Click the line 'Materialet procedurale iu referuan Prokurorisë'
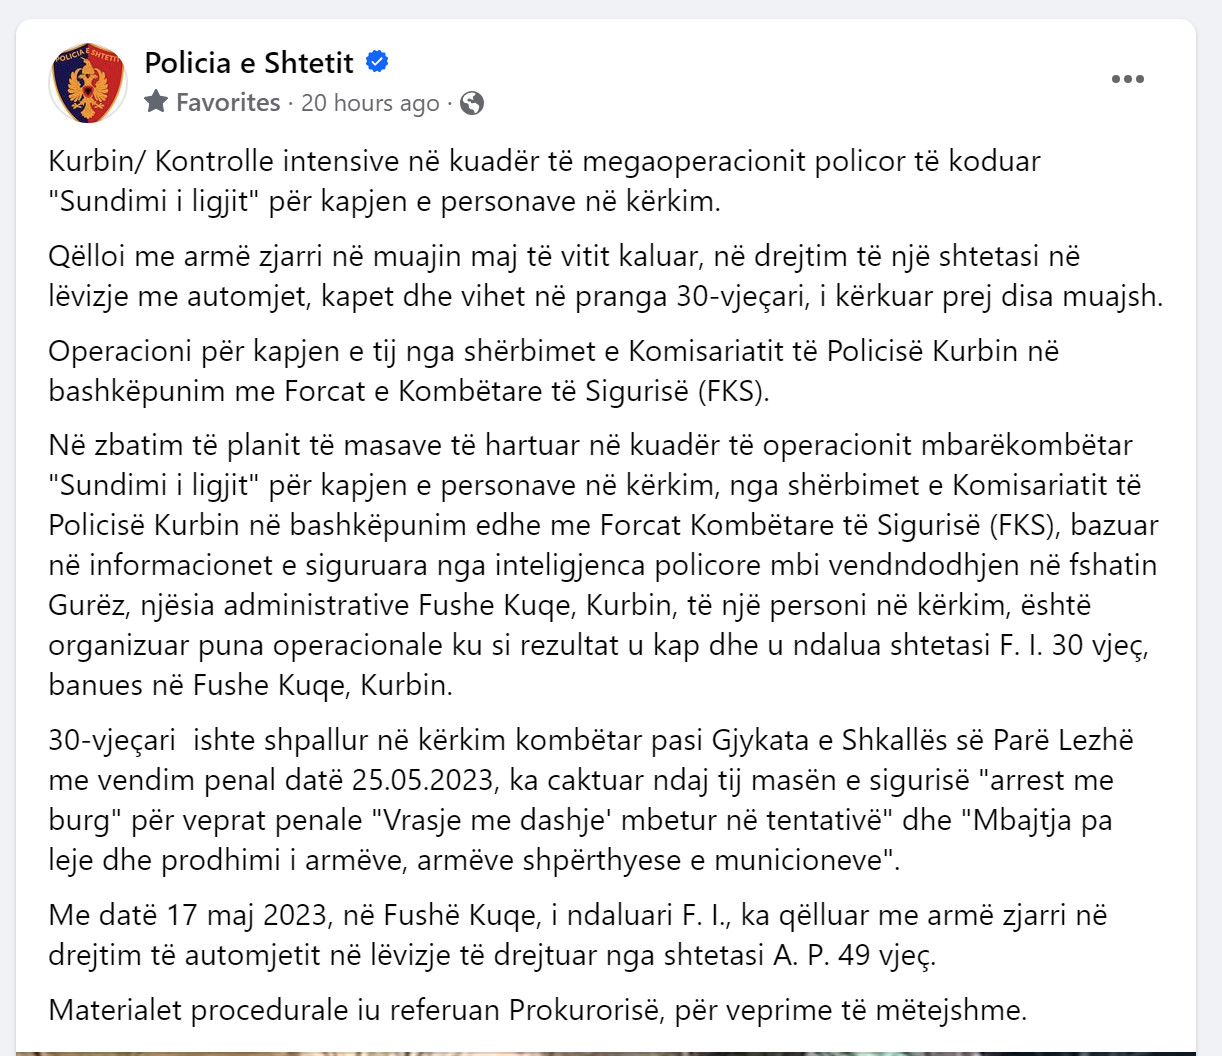 538,1010
